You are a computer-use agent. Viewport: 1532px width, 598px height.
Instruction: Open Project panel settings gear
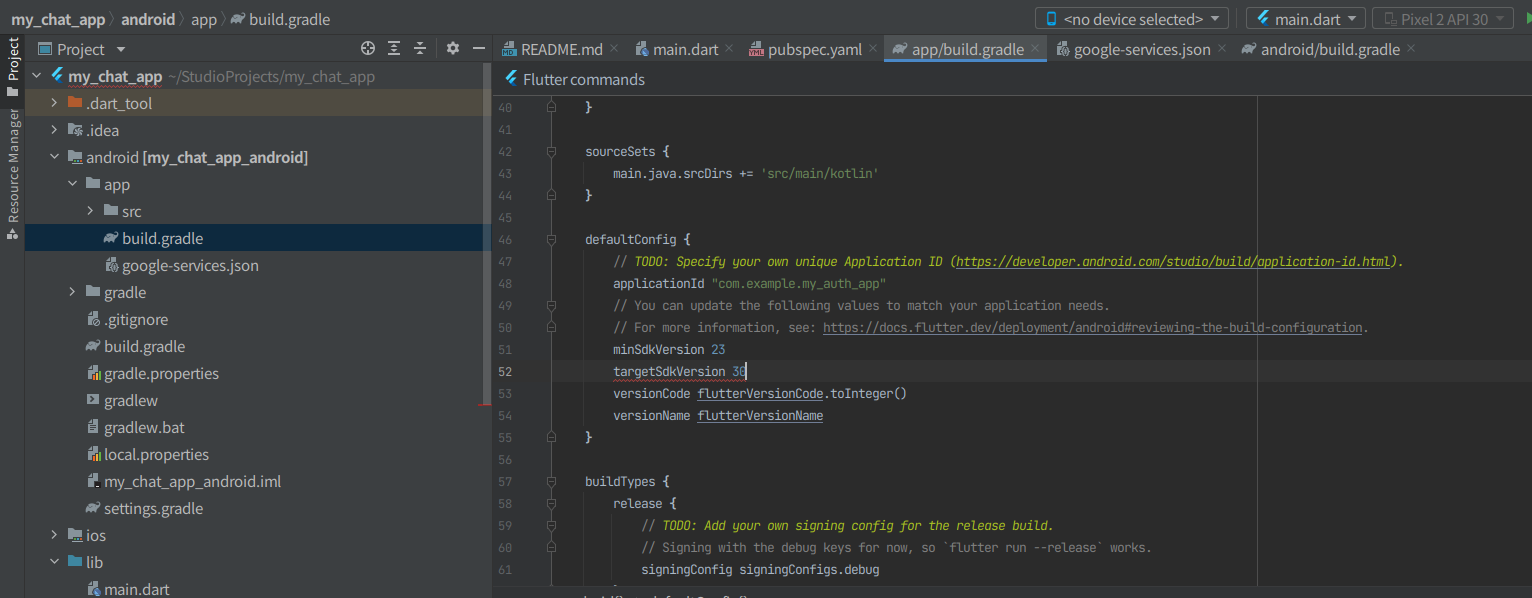453,48
